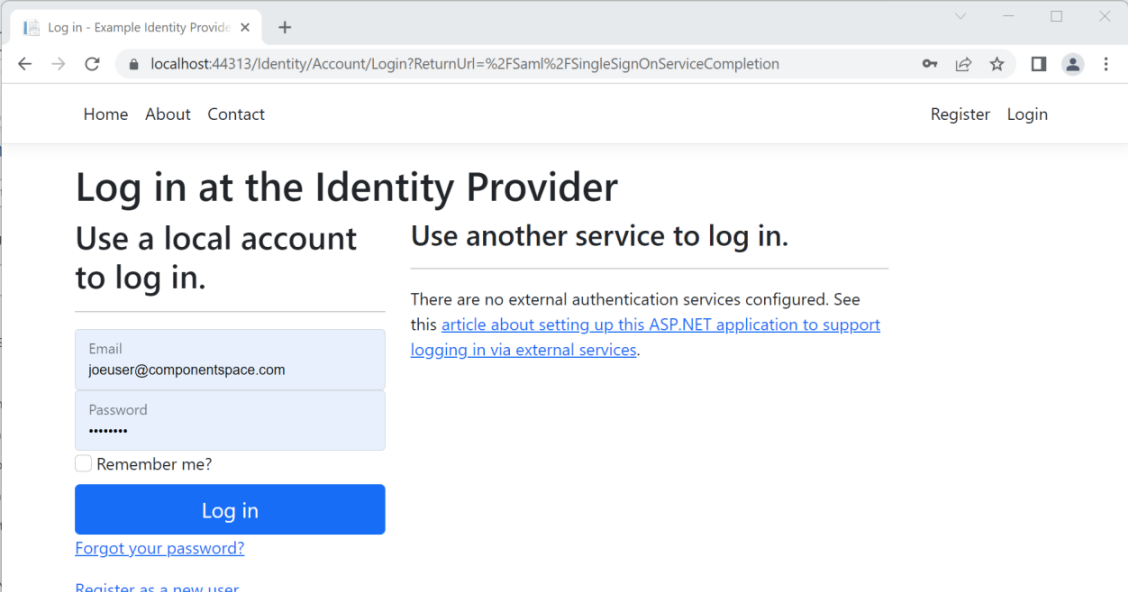Image resolution: width=1128 pixels, height=592 pixels.
Task: Open the "Forgot your password?" link
Action: [x=159, y=548]
